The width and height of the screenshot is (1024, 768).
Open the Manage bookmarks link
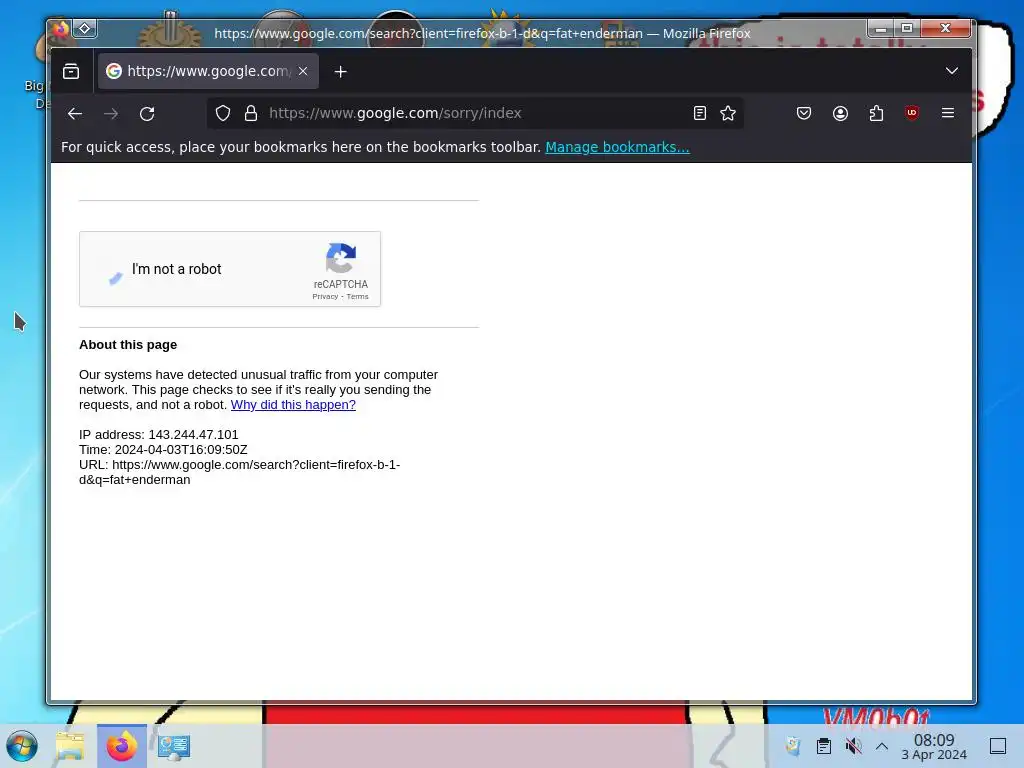(x=617, y=147)
